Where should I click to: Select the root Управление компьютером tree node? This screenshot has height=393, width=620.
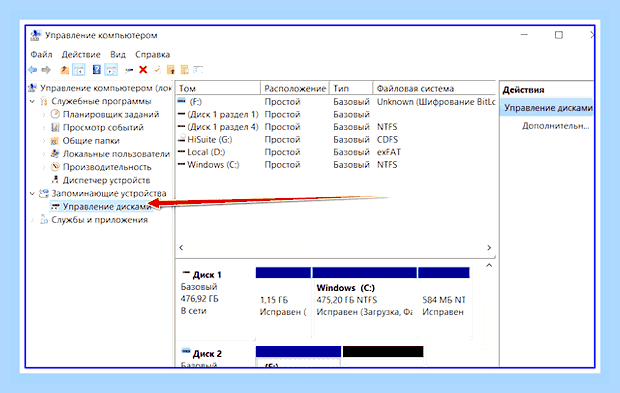point(106,88)
